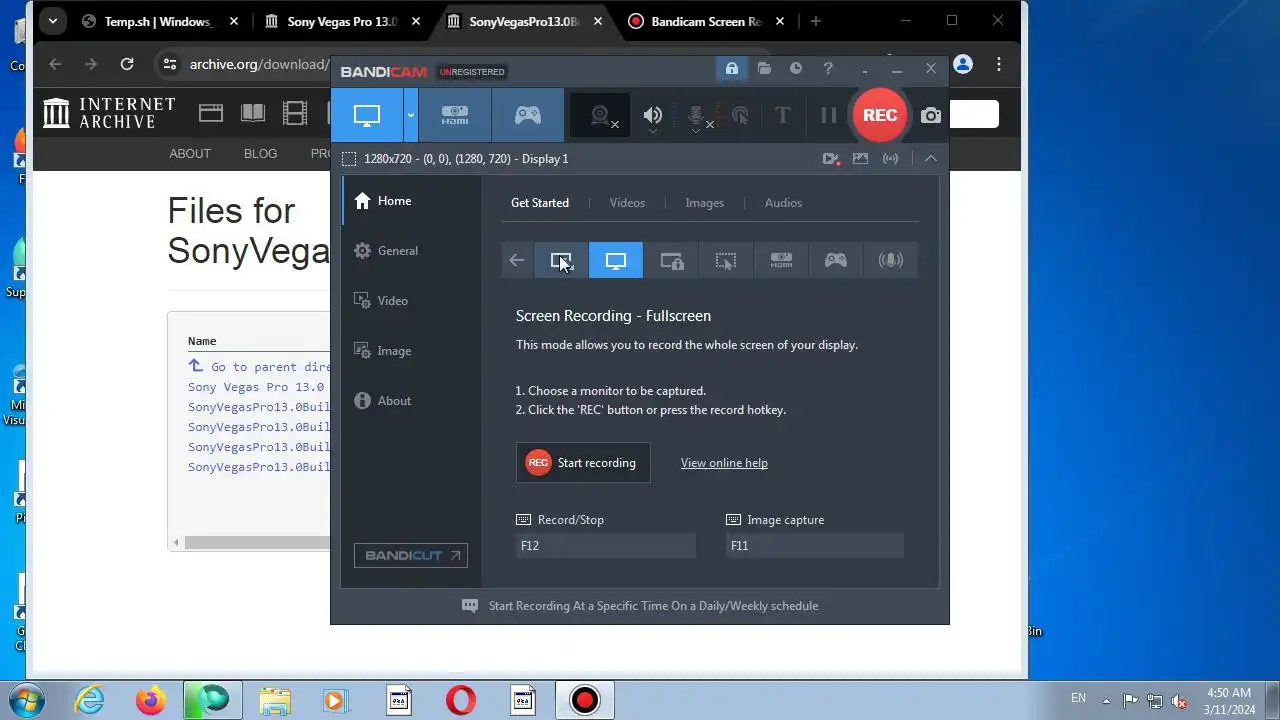Open Firefox from the taskbar
1280x720 pixels.
[150, 701]
